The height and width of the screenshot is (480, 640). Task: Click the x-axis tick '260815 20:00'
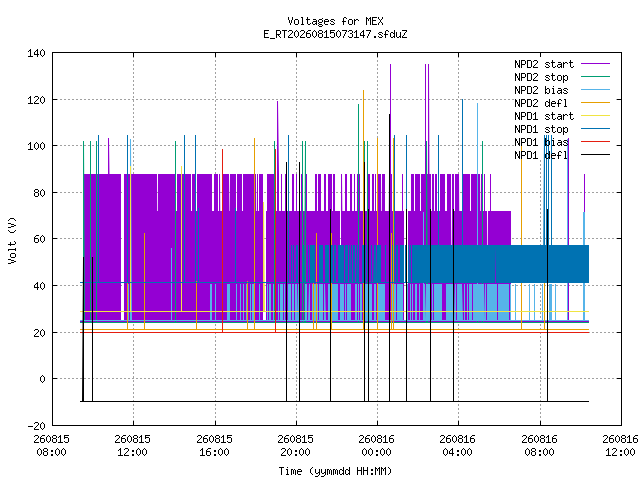(295, 446)
